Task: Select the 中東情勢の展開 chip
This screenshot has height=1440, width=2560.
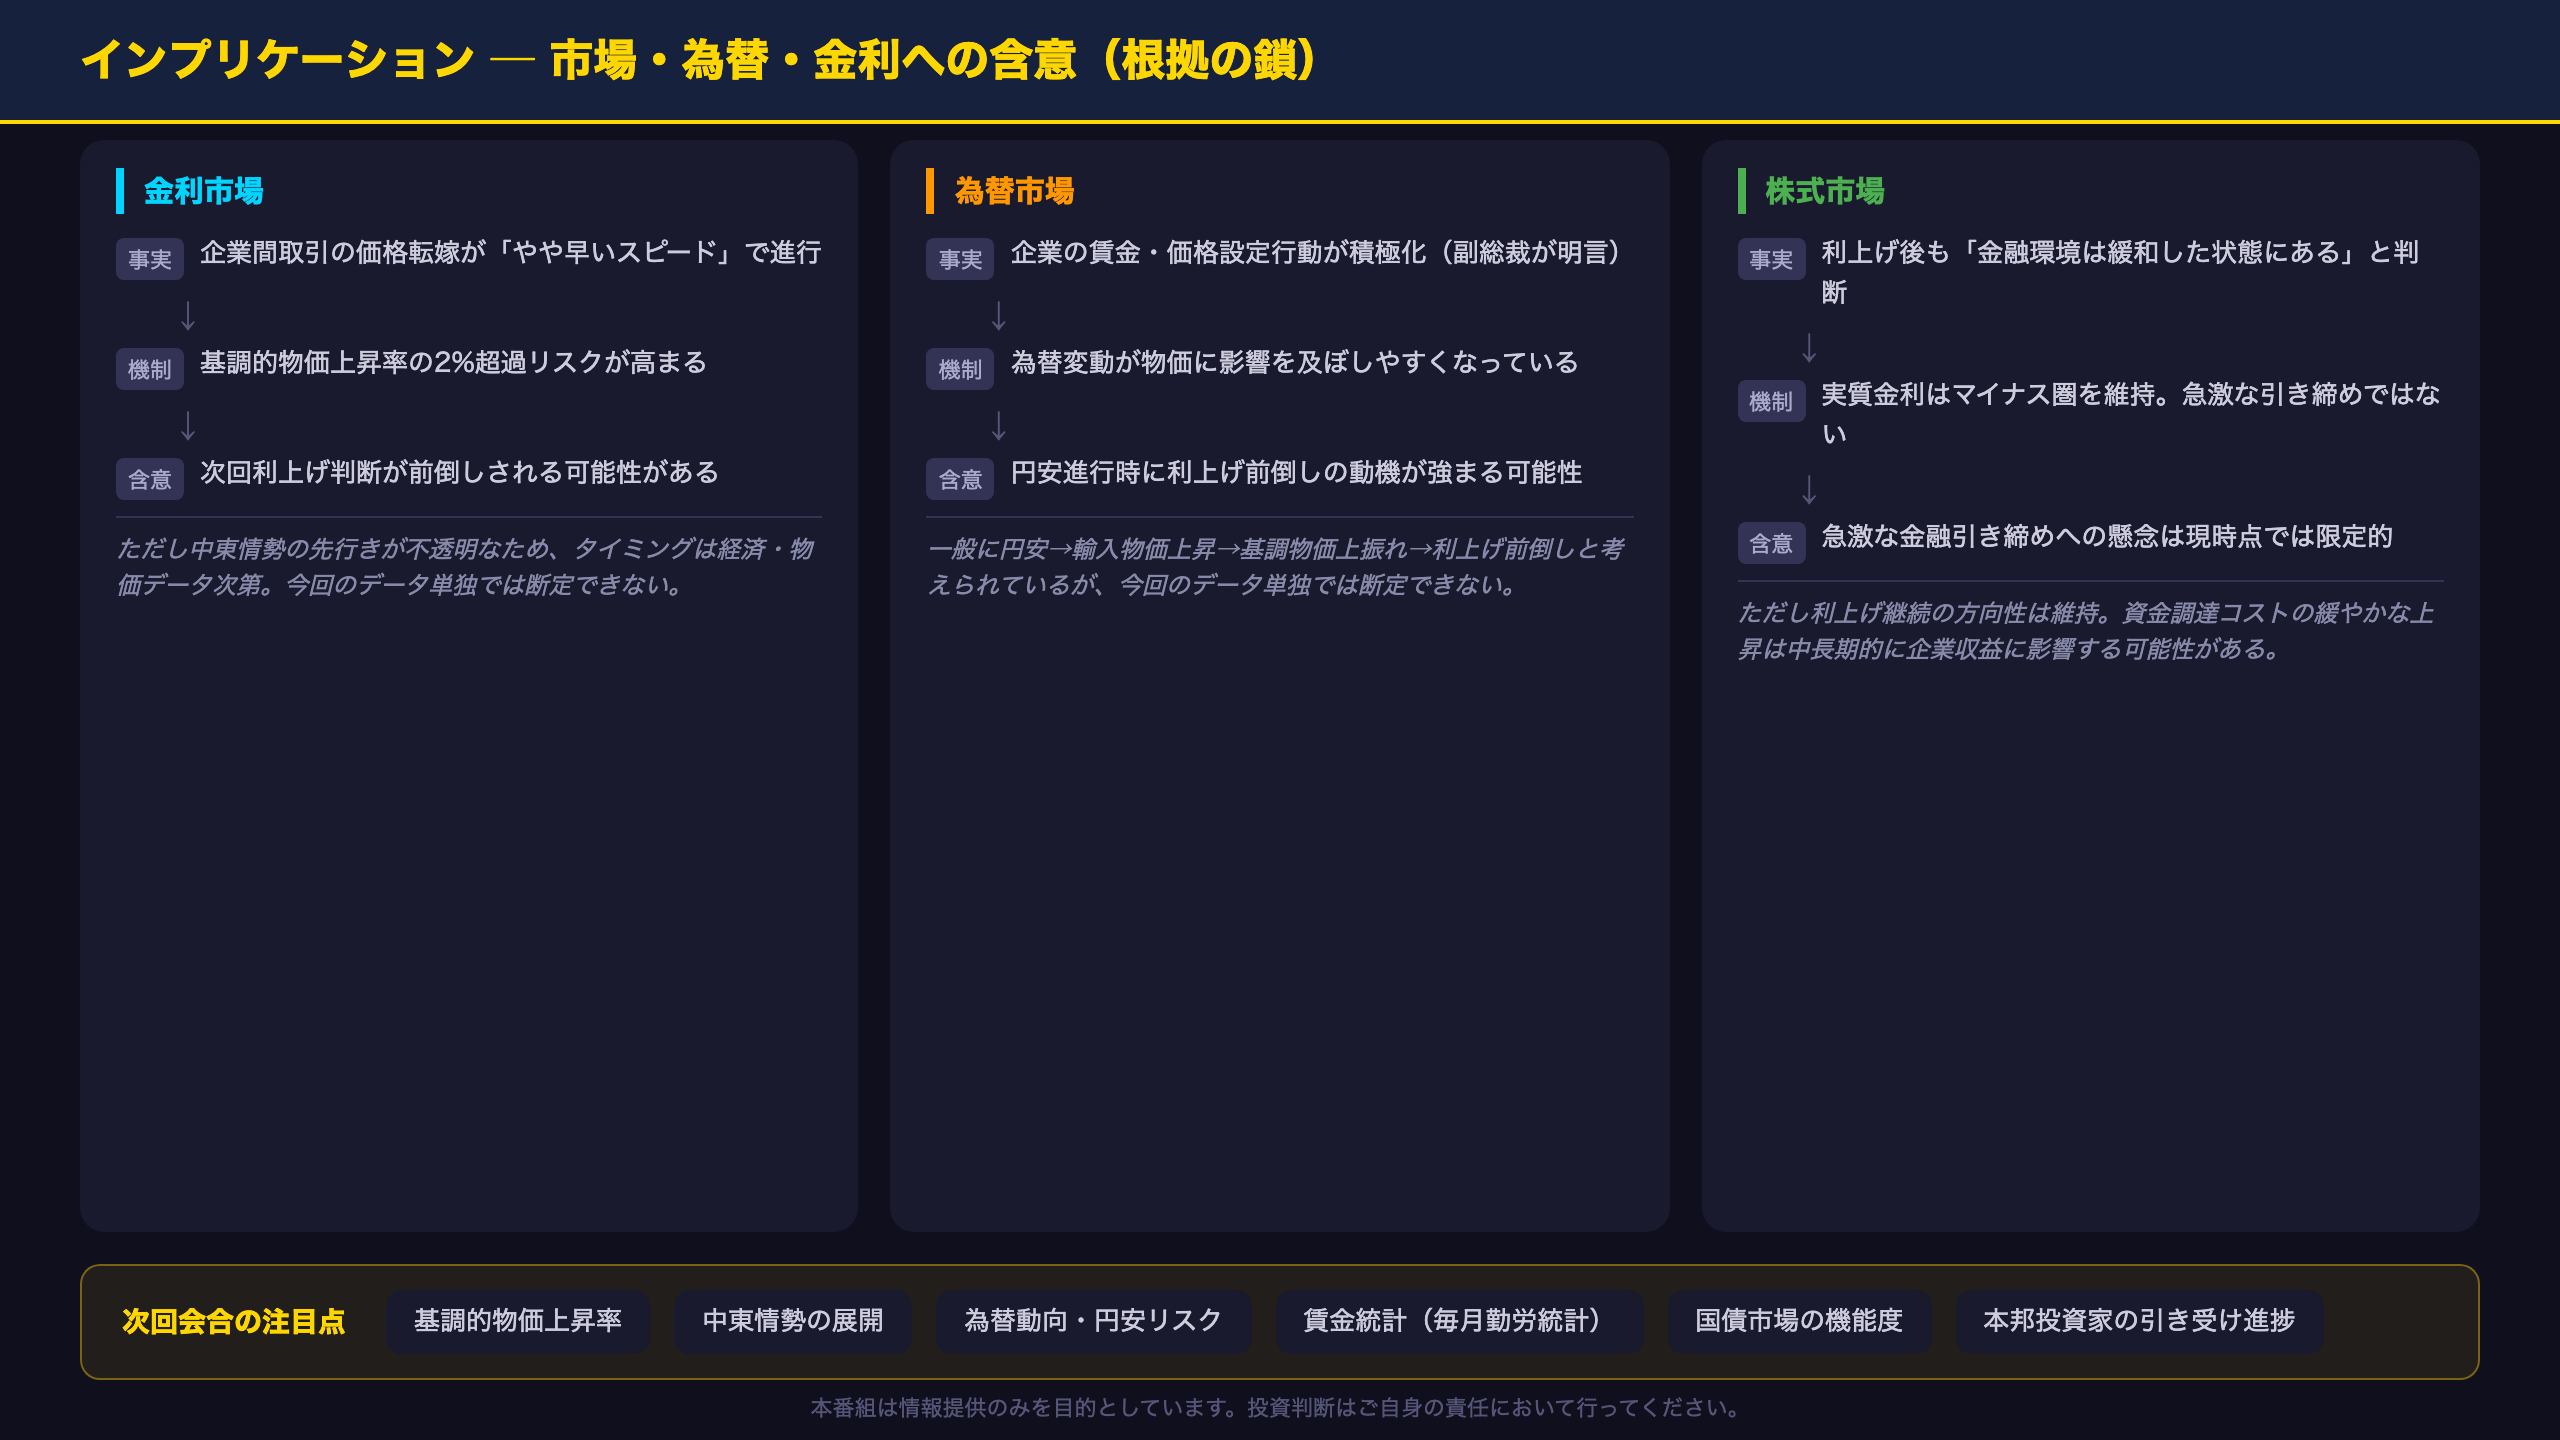Action: pyautogui.click(x=792, y=1321)
